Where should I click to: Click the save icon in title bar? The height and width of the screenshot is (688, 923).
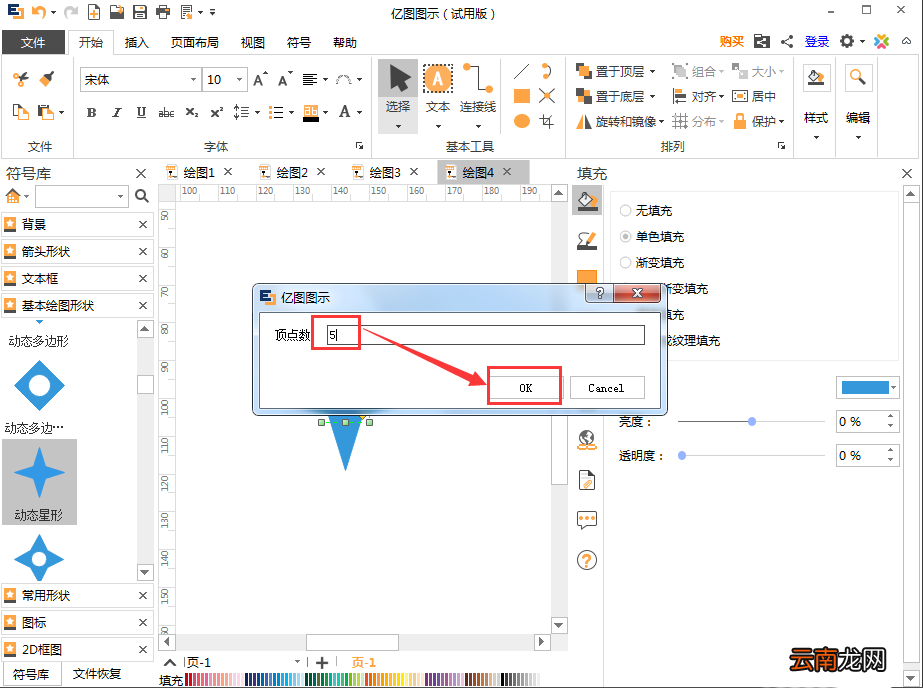(x=140, y=11)
